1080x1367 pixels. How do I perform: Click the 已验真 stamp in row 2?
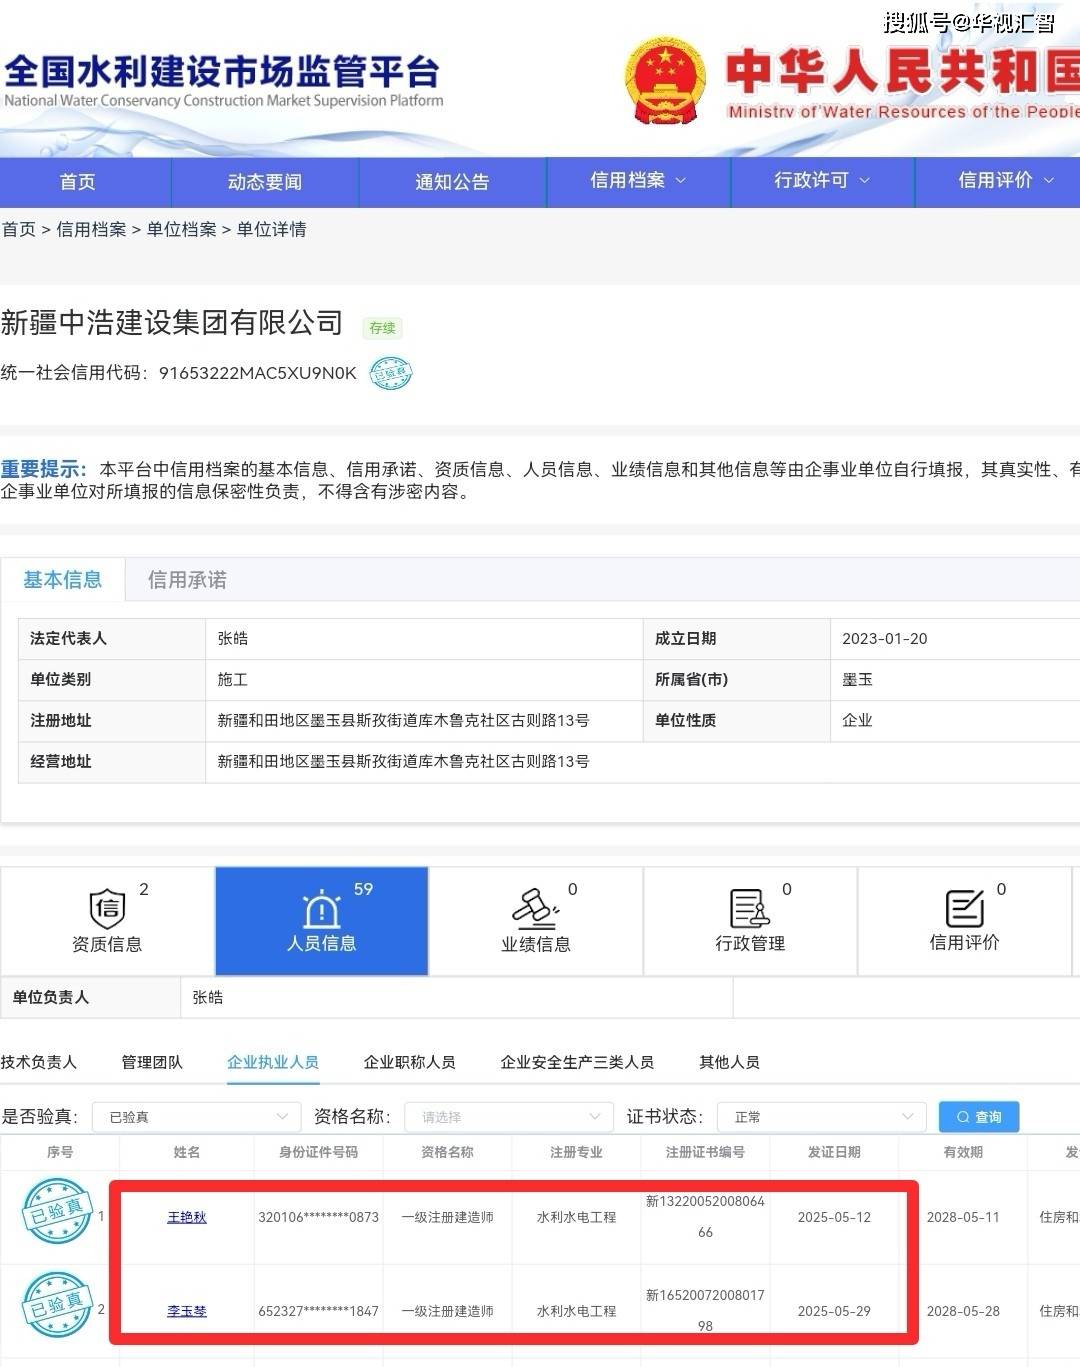point(57,1304)
